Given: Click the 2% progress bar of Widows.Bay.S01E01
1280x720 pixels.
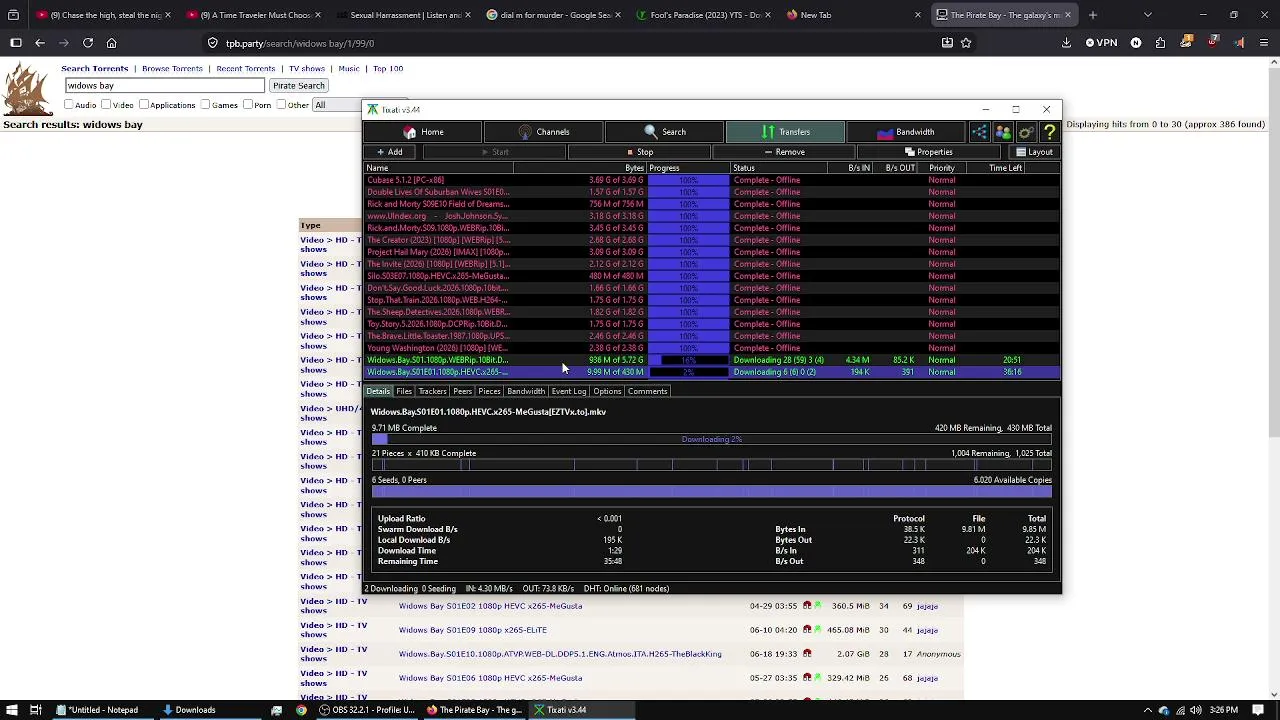Looking at the screenshot, I should 688,372.
